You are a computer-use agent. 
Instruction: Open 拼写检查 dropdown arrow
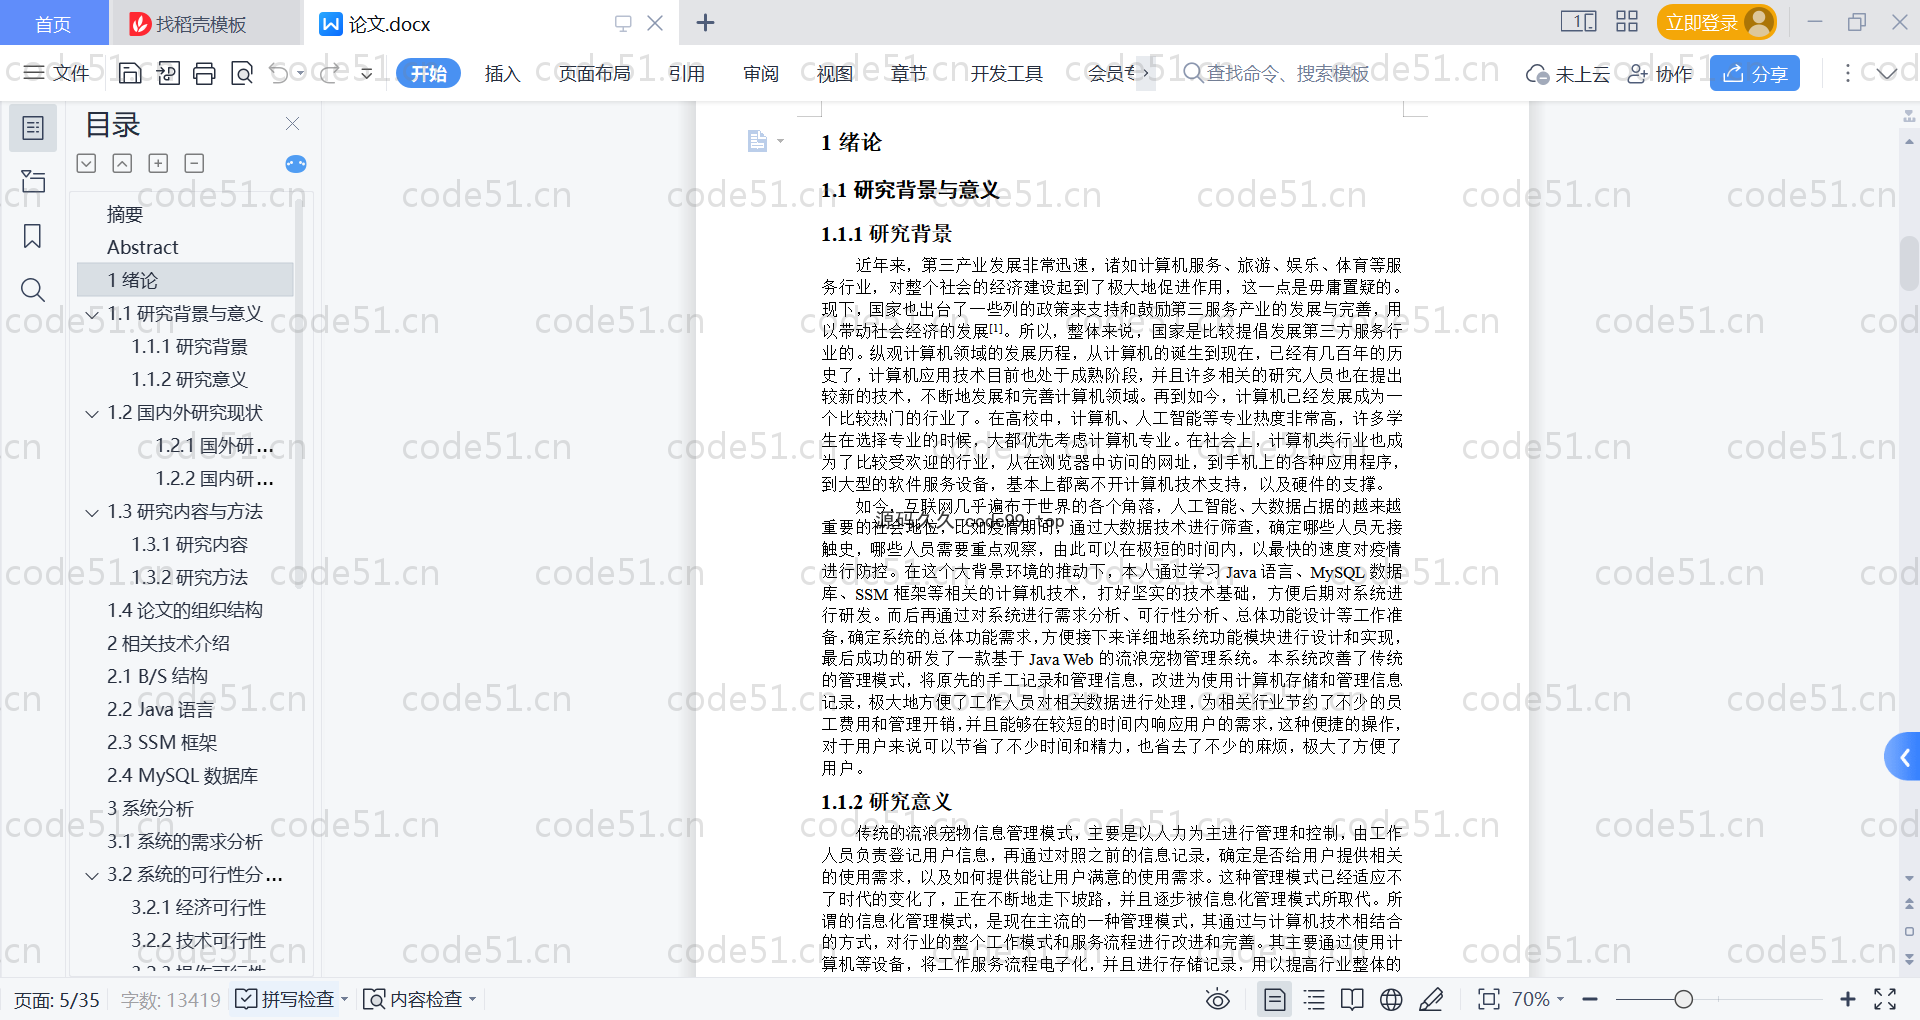344,999
